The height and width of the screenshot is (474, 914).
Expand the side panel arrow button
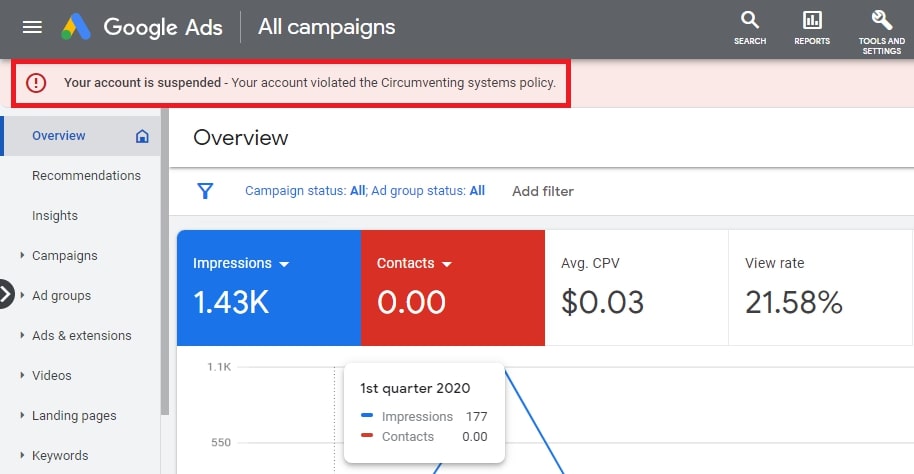6,295
